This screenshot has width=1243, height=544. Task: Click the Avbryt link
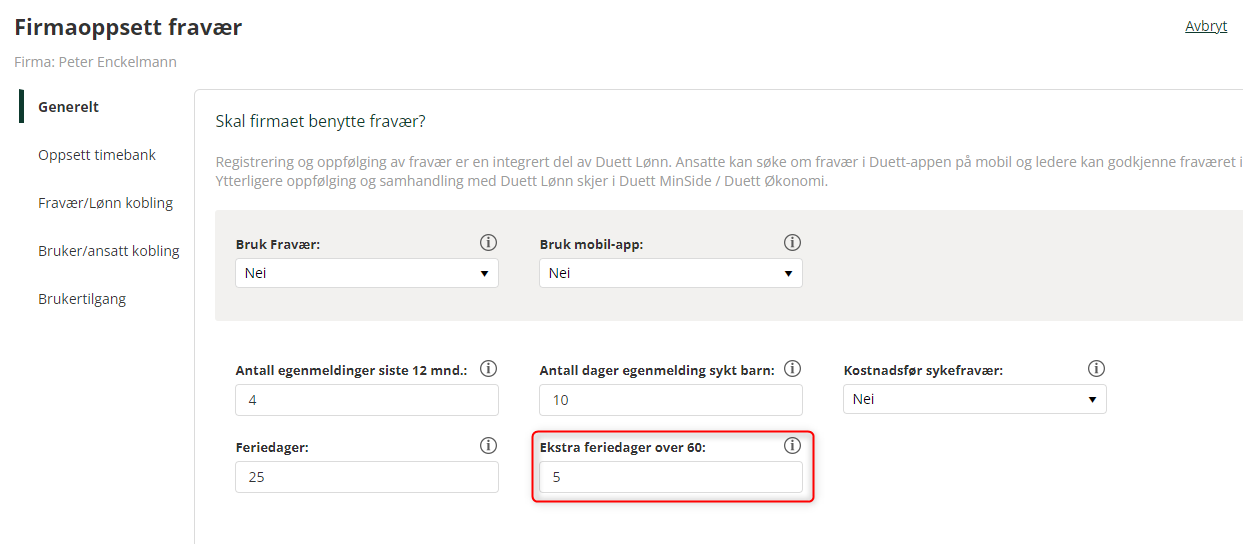(1206, 26)
